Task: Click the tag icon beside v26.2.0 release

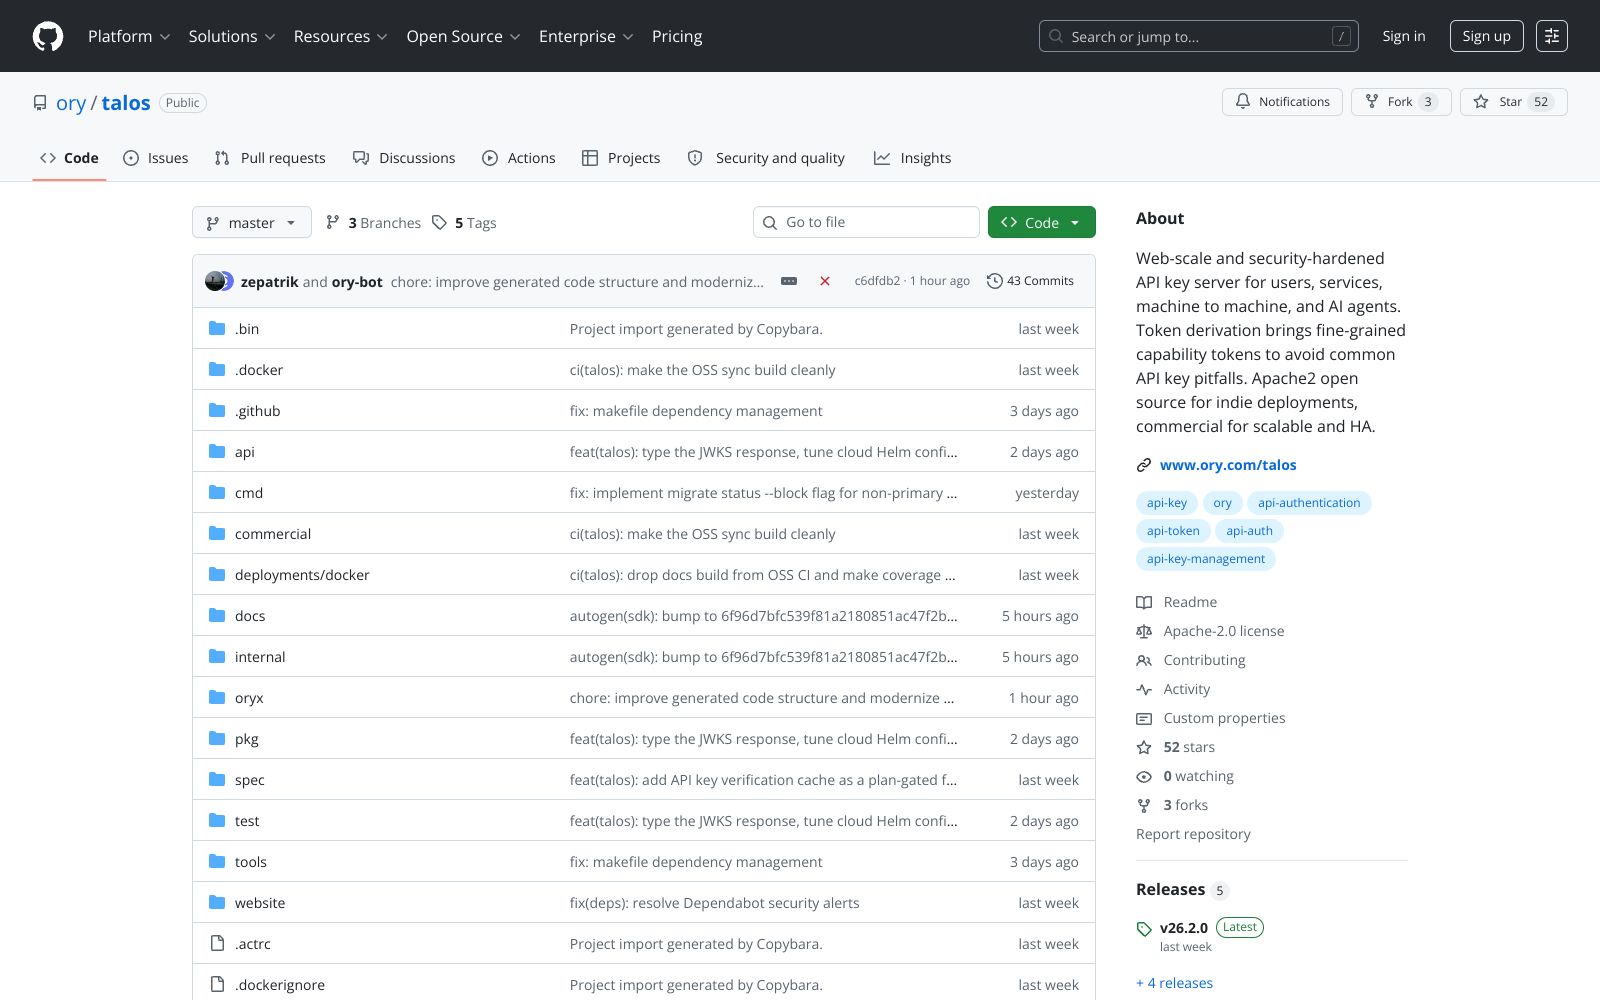Action: (1144, 929)
